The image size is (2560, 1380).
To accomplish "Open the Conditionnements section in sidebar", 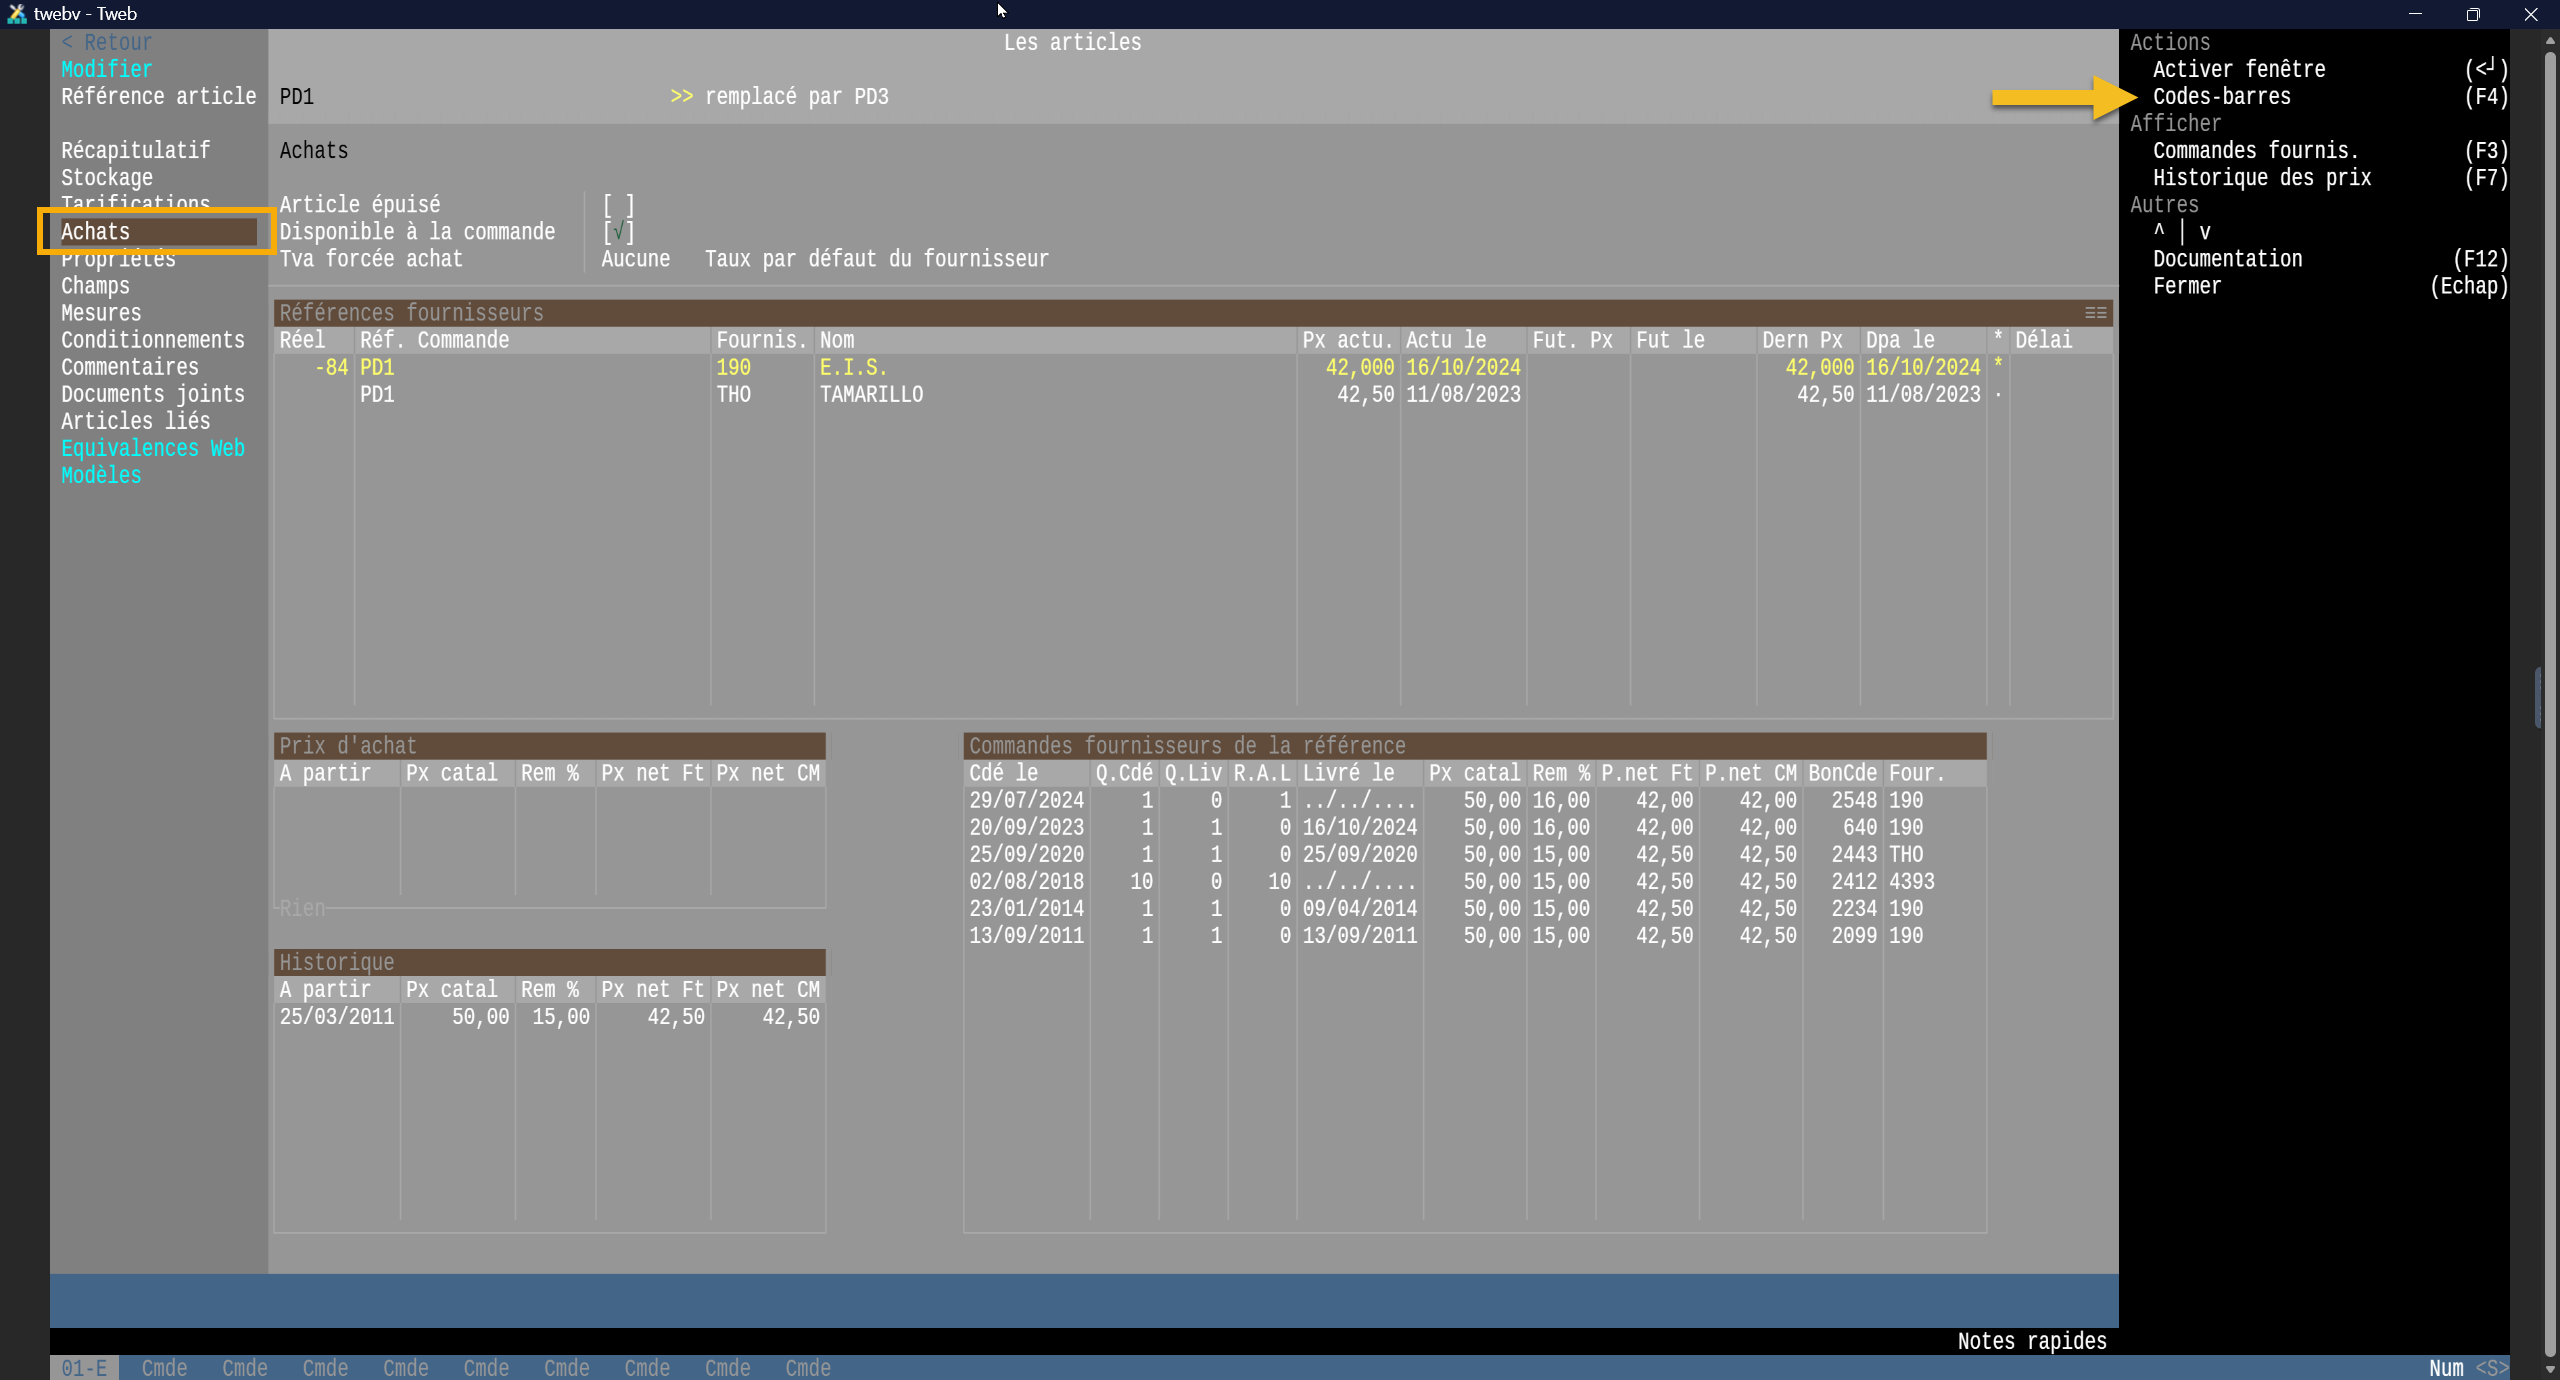I will click(x=152, y=340).
